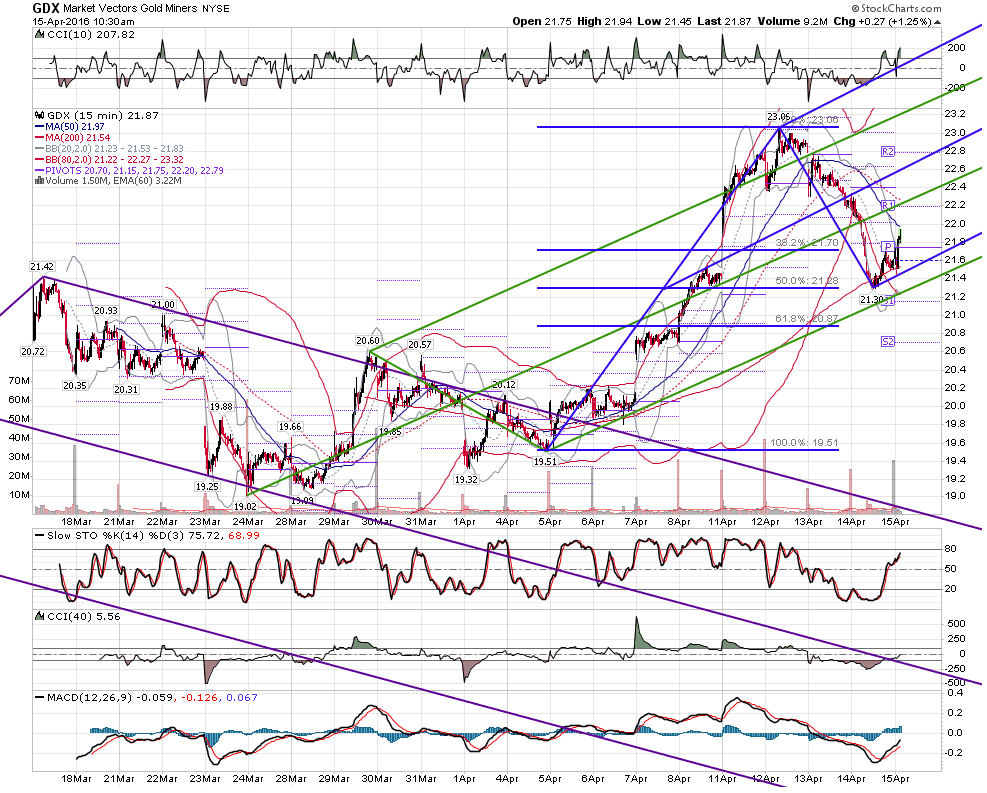The width and height of the screenshot is (987, 793).
Task: Click the 70M volume axis tick
Action: (20, 381)
